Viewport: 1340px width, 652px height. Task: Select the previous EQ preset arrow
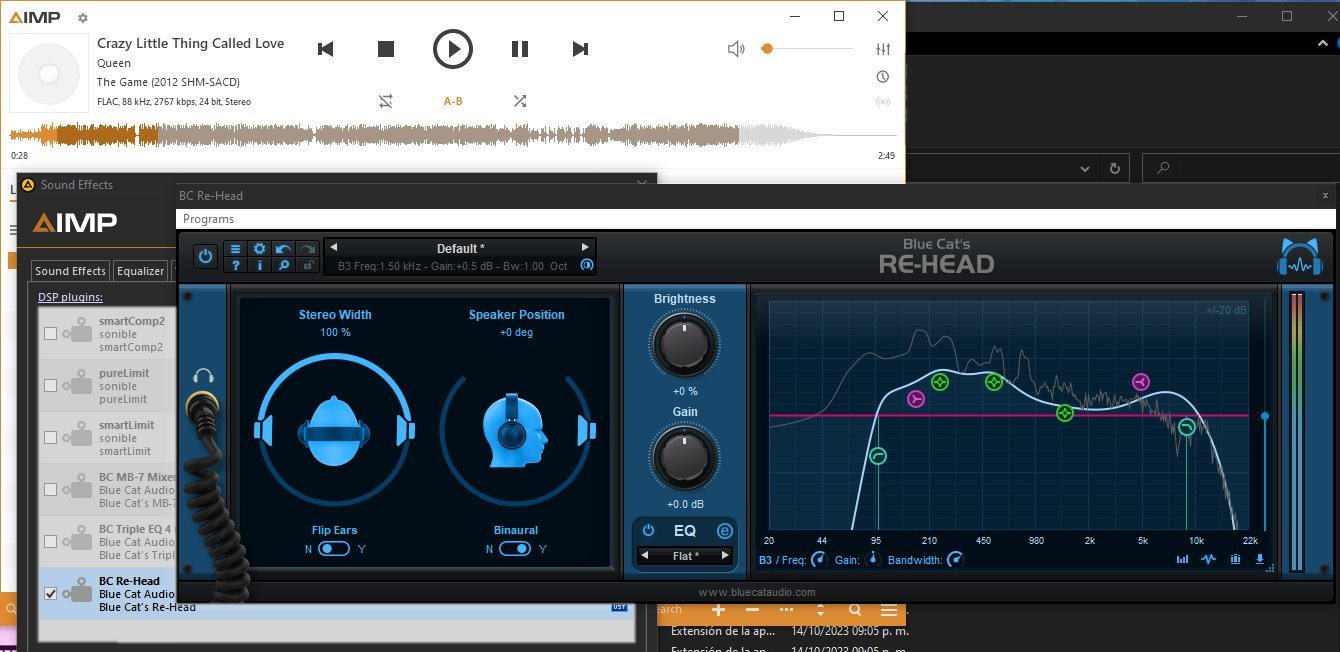click(645, 555)
